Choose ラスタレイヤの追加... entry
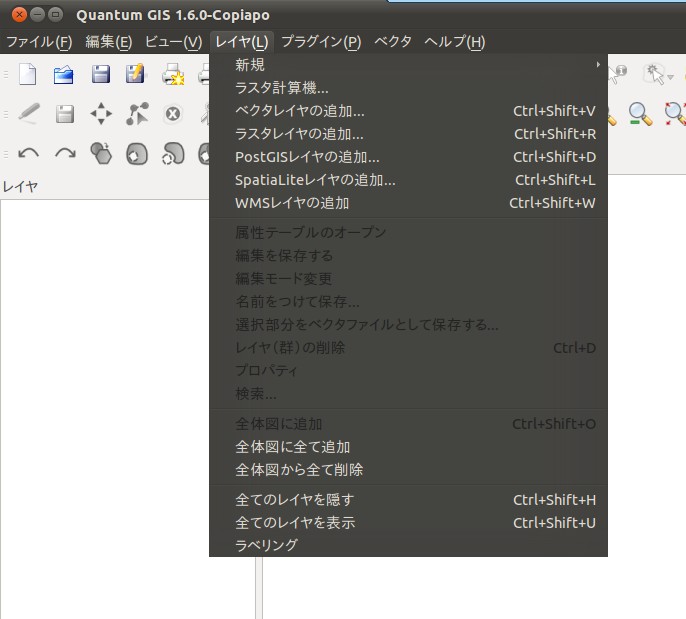Image resolution: width=686 pixels, height=619 pixels. click(408, 134)
